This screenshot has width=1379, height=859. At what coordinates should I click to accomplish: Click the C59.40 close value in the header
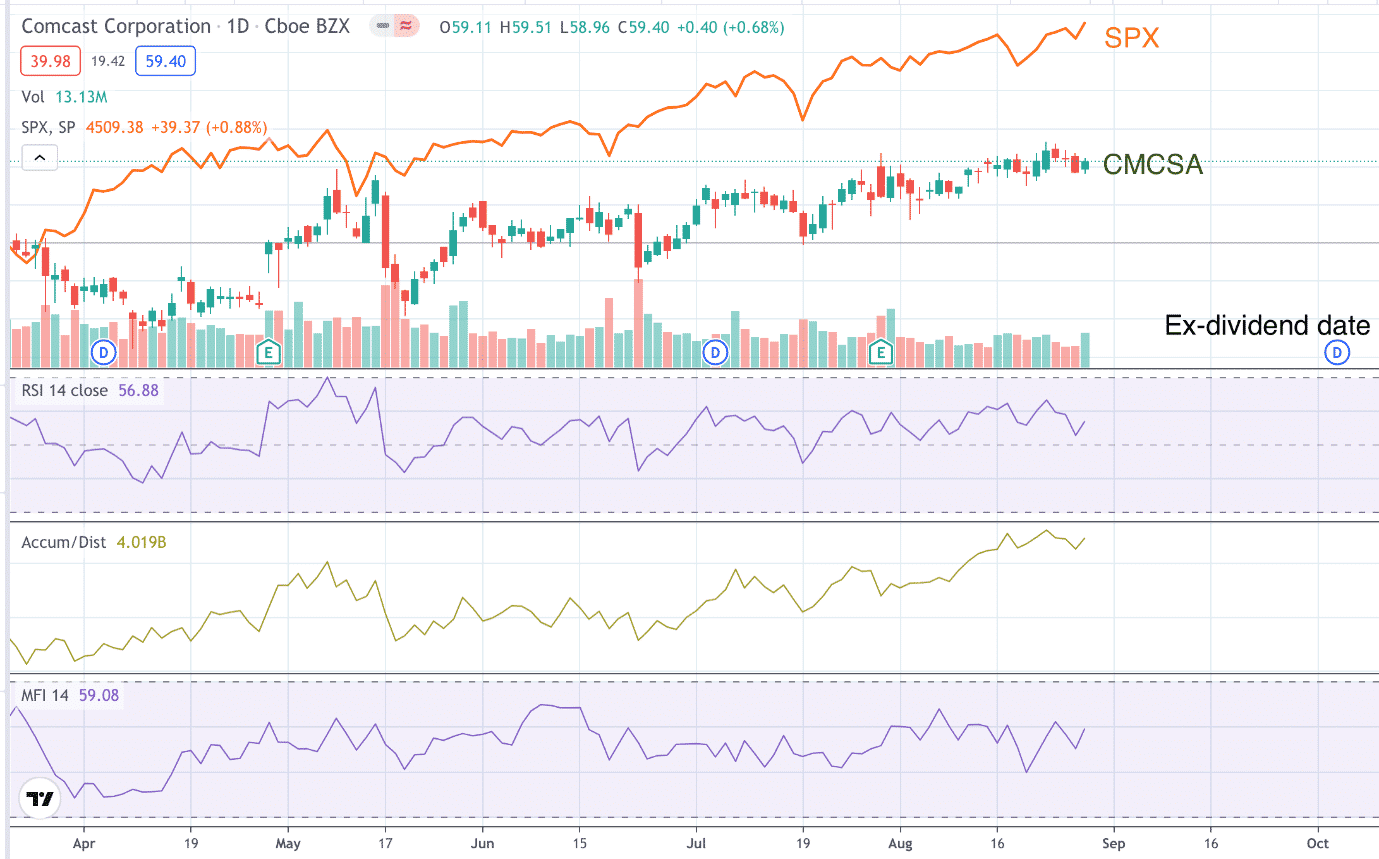point(644,27)
